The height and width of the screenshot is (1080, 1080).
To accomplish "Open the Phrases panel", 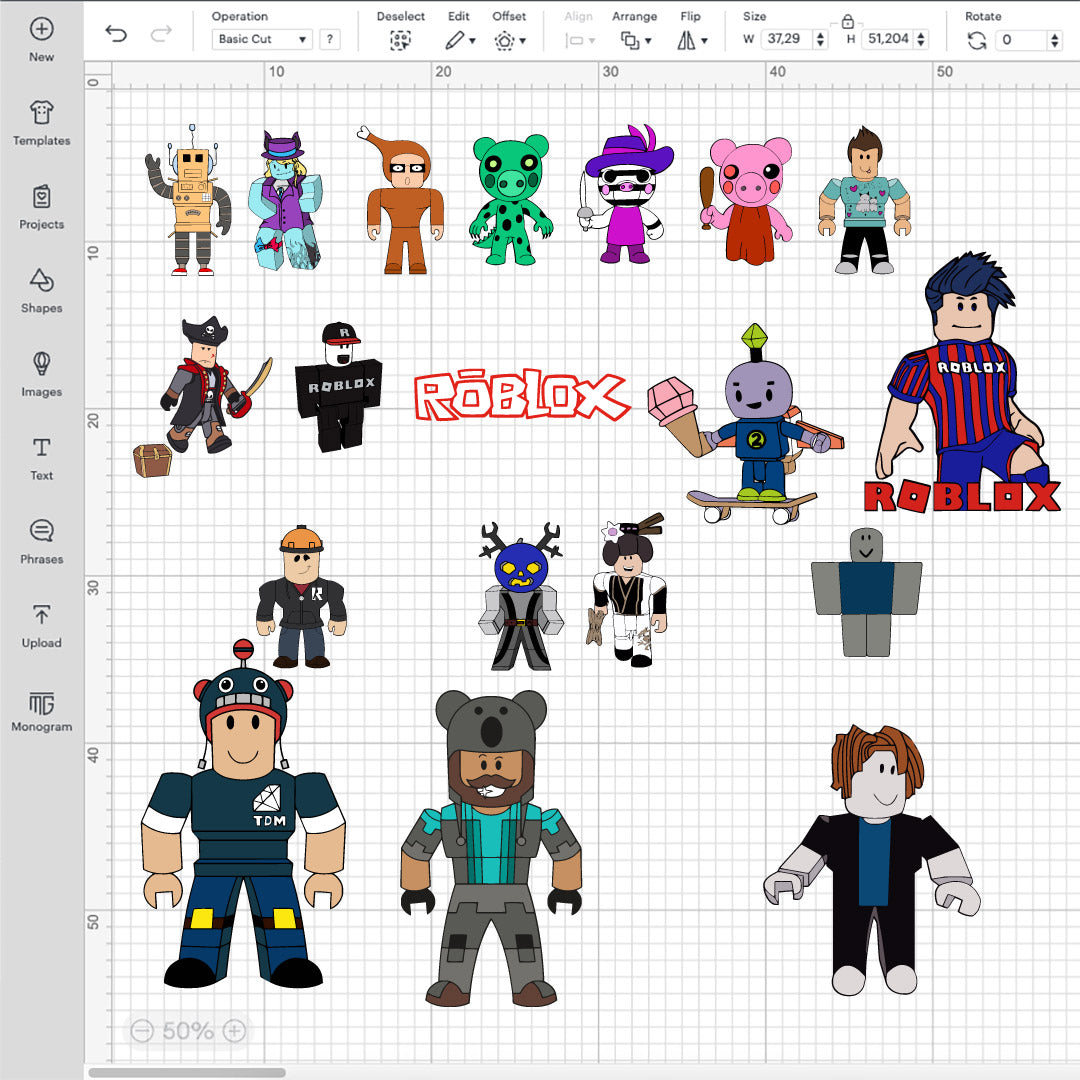I will (41, 541).
